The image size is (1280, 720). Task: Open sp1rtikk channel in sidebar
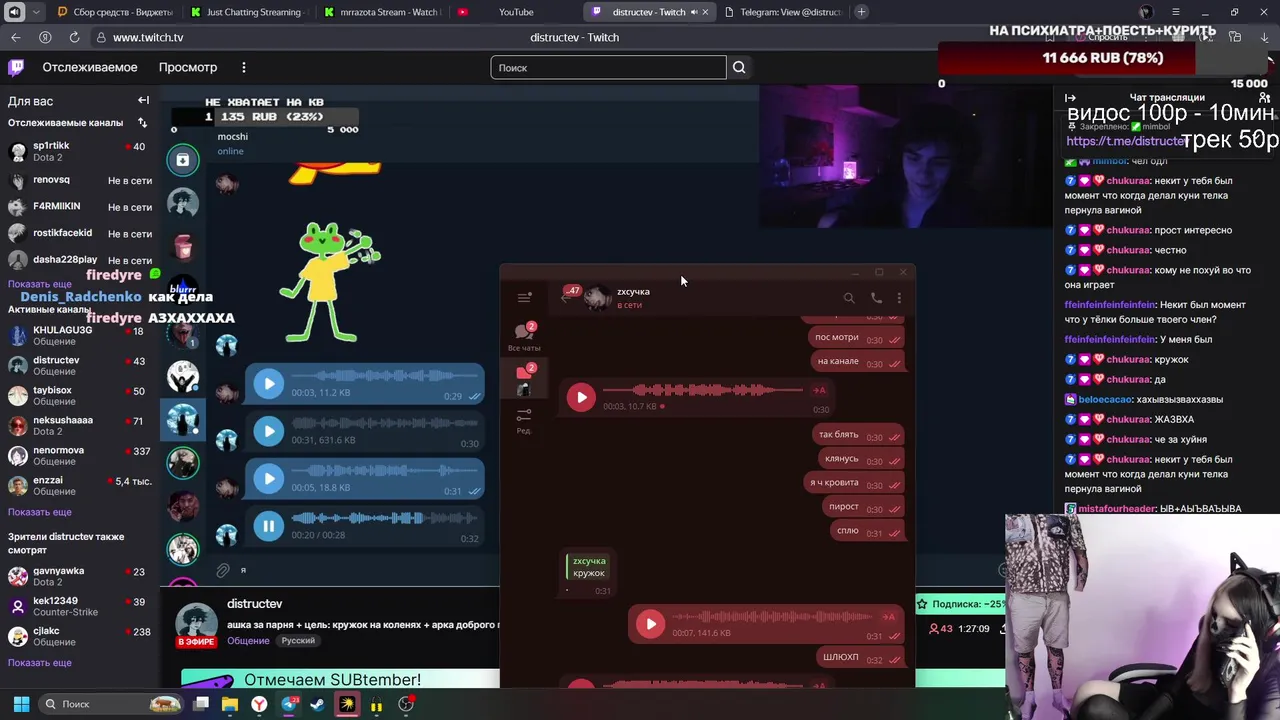click(78, 151)
